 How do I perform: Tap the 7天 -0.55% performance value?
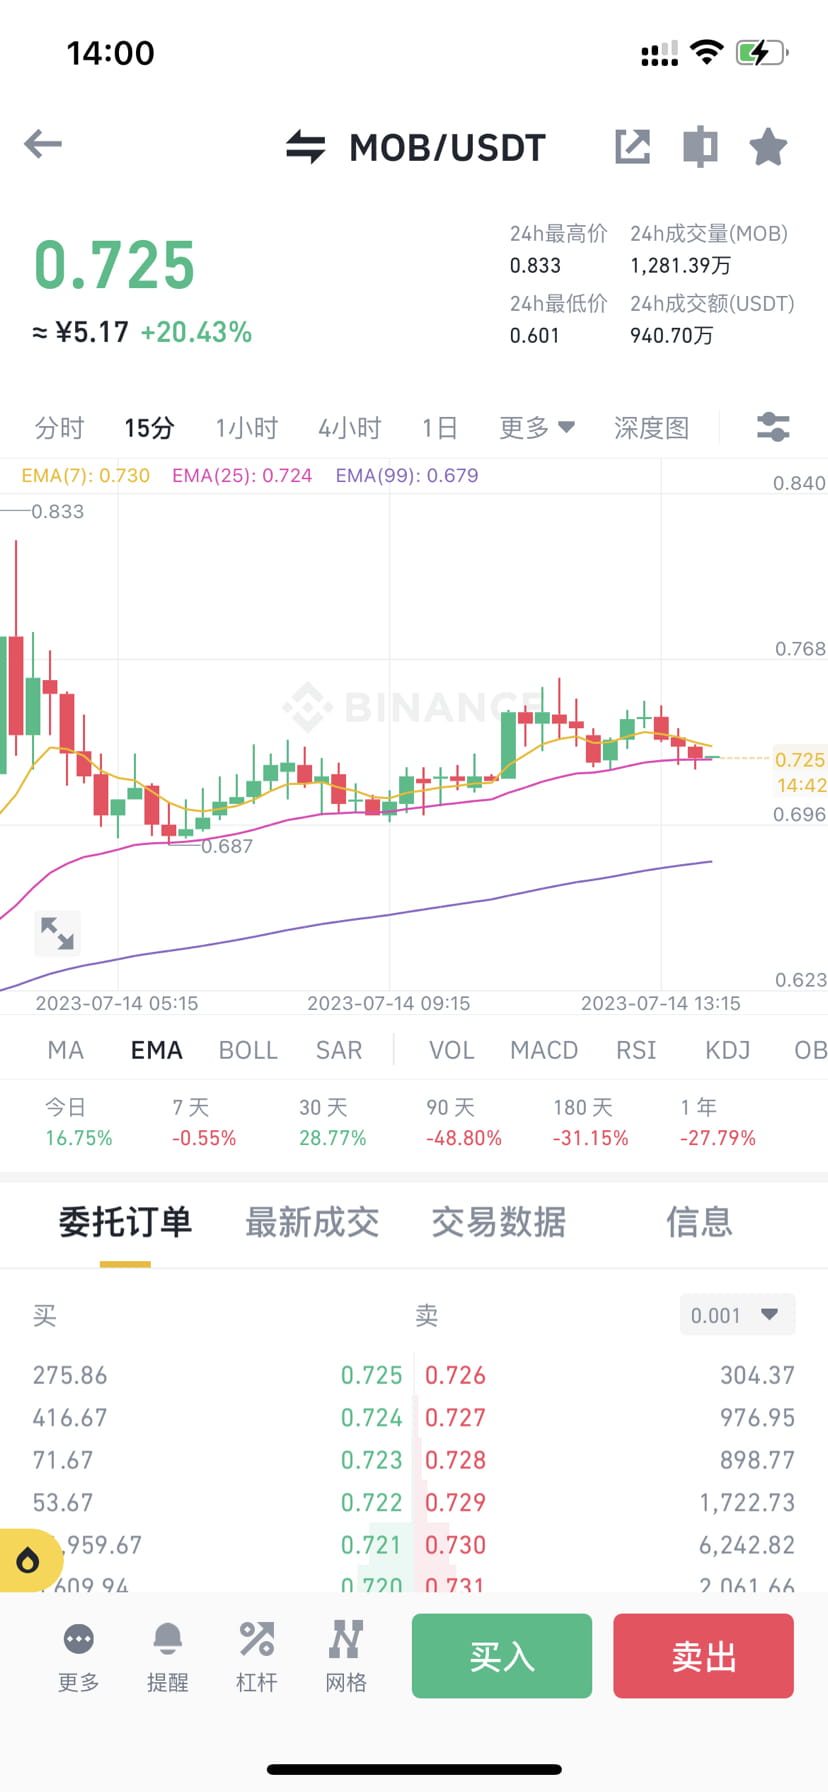click(x=204, y=1138)
